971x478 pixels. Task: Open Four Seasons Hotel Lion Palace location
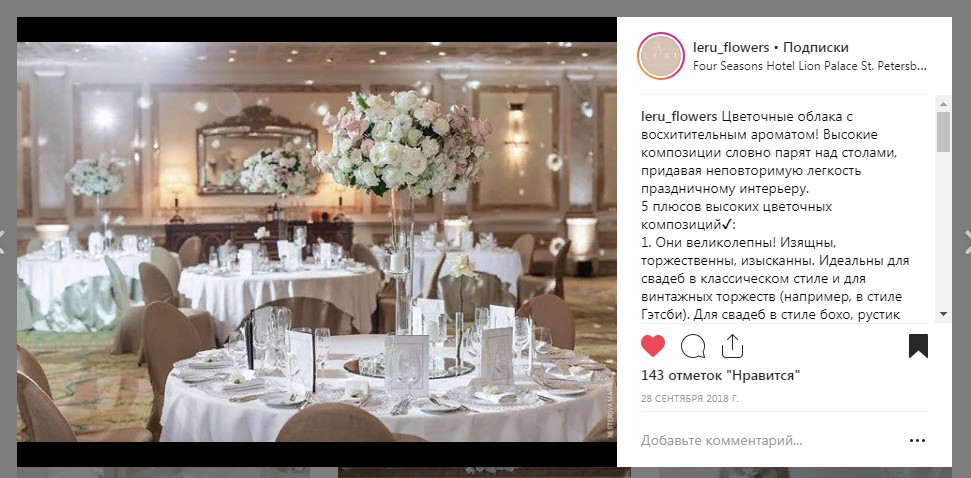(809, 66)
